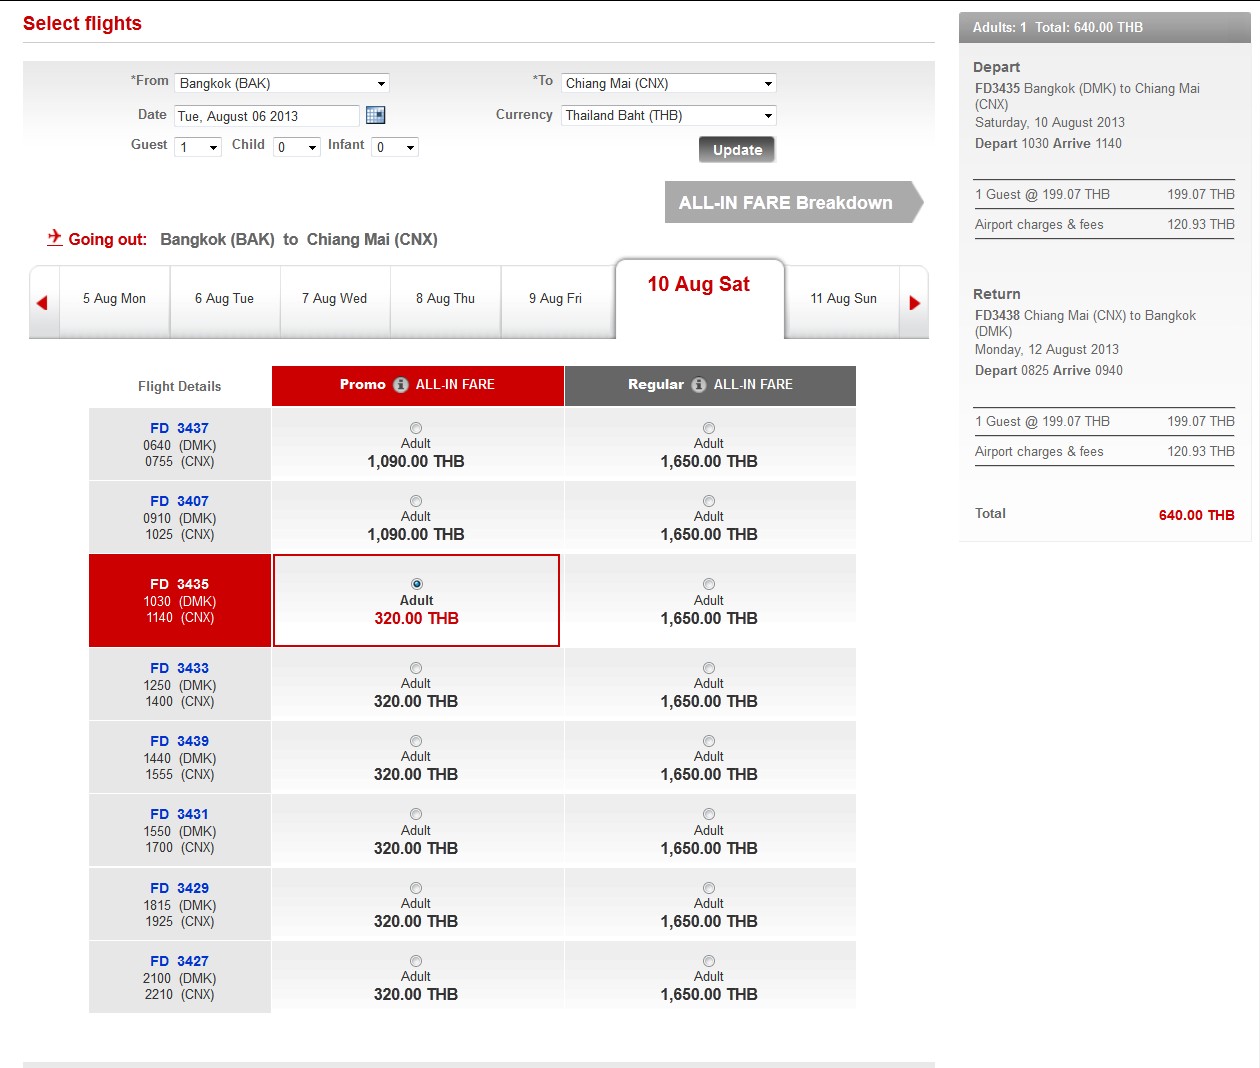Viewport: 1260px width, 1068px height.
Task: Click the Date input field
Action: (x=267, y=116)
